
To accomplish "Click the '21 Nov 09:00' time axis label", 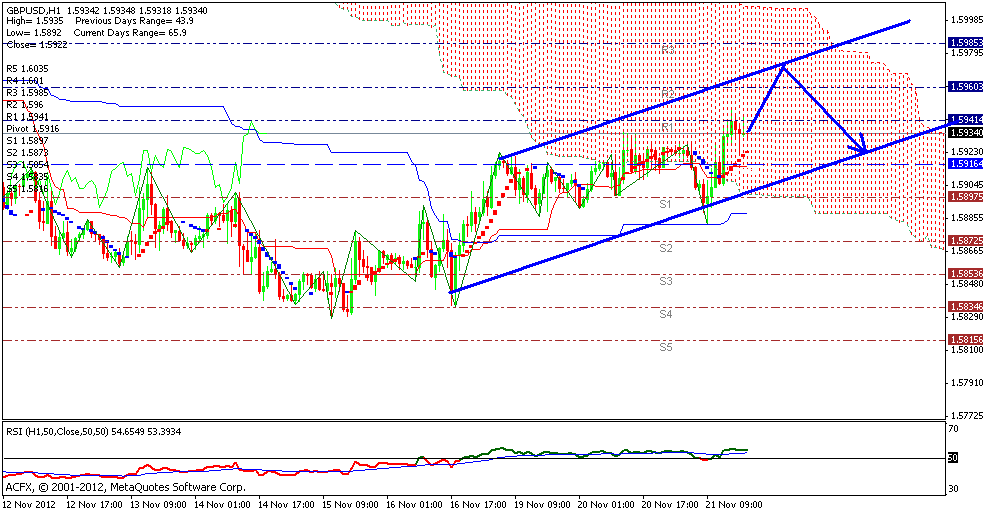I will click(x=733, y=504).
